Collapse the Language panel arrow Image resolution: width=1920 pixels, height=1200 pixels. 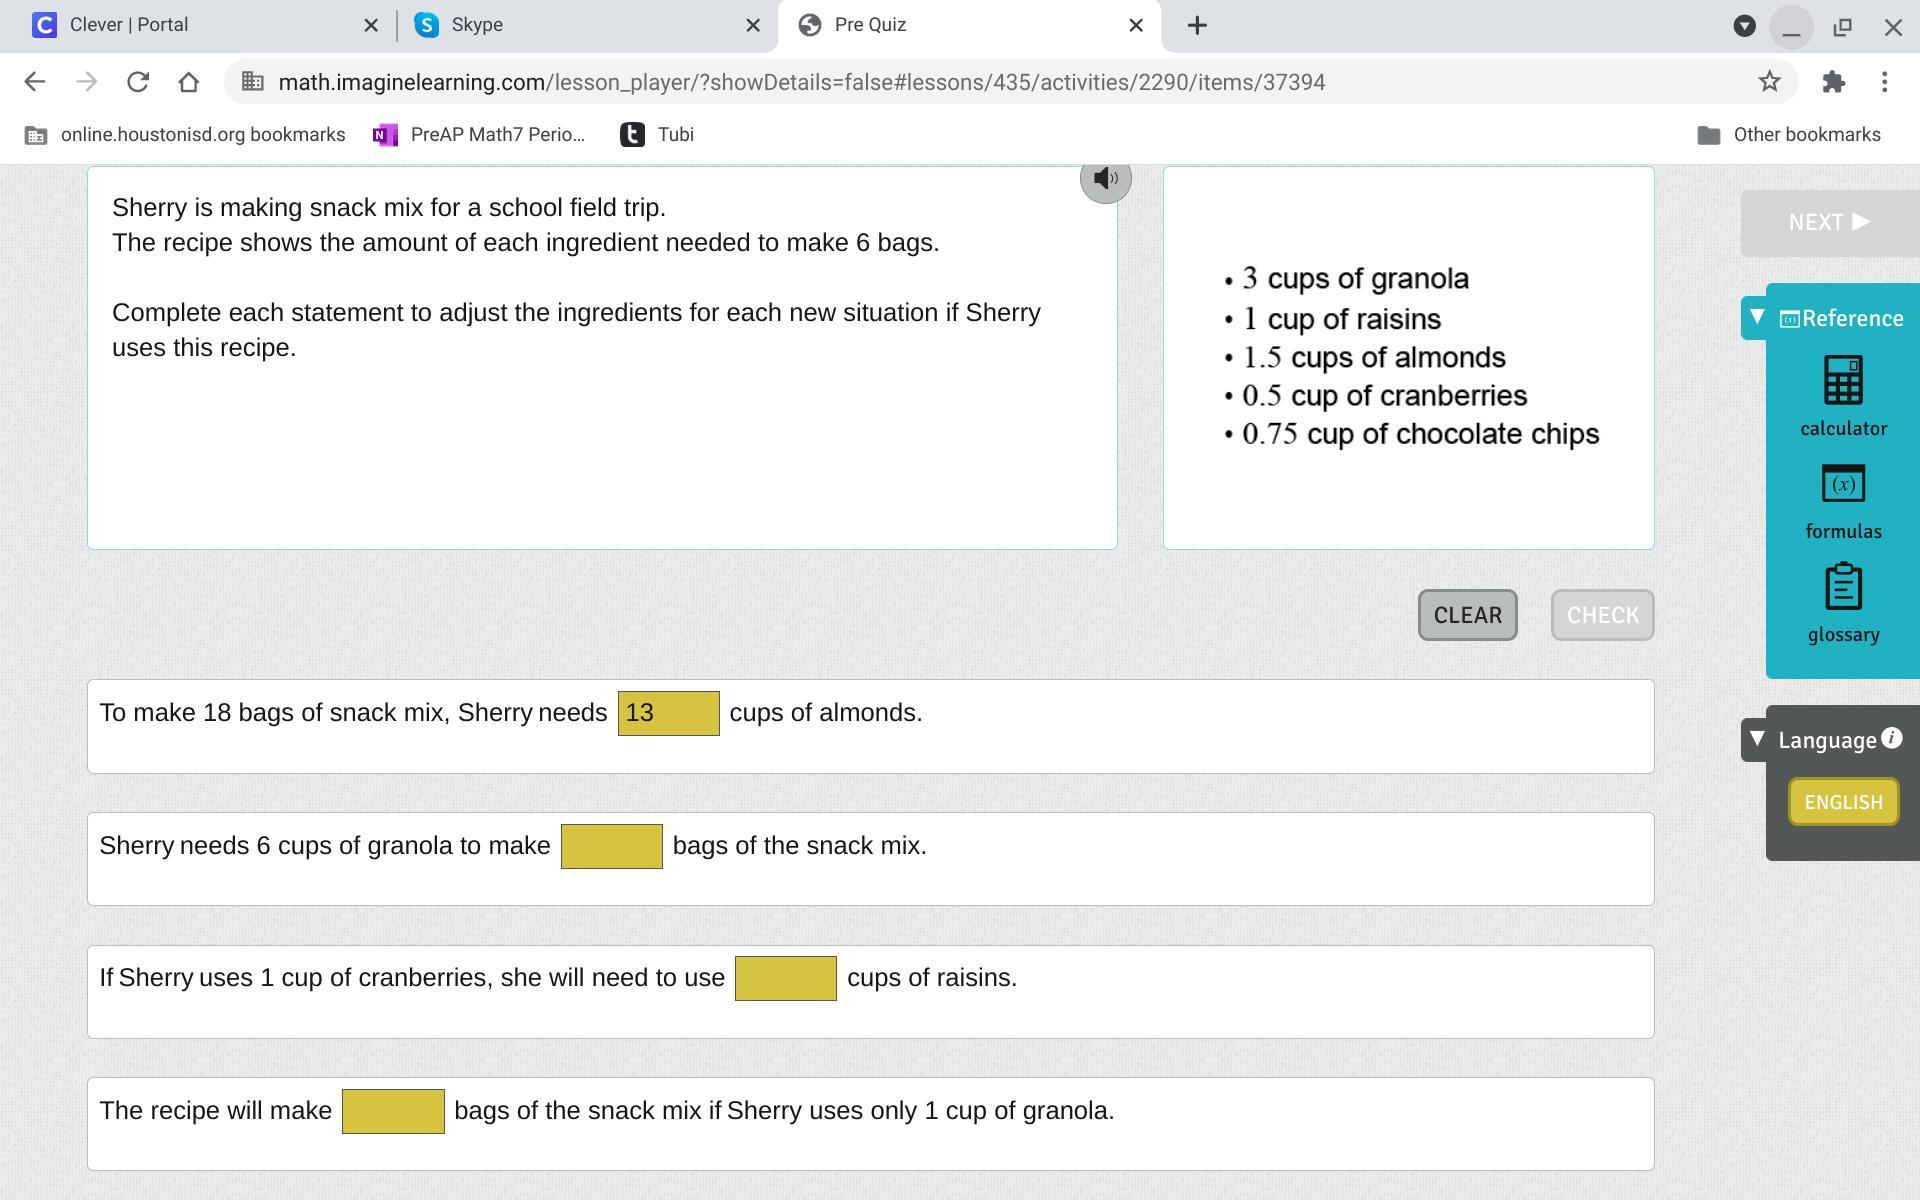point(1757,739)
